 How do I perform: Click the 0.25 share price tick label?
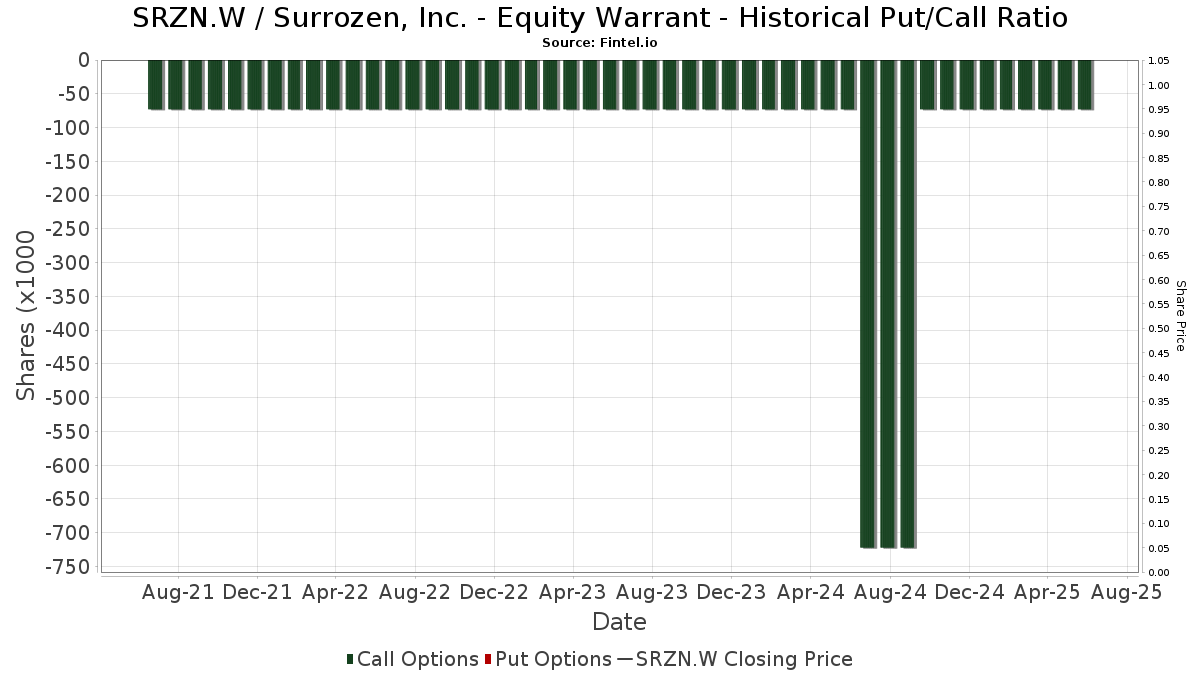[1158, 451]
